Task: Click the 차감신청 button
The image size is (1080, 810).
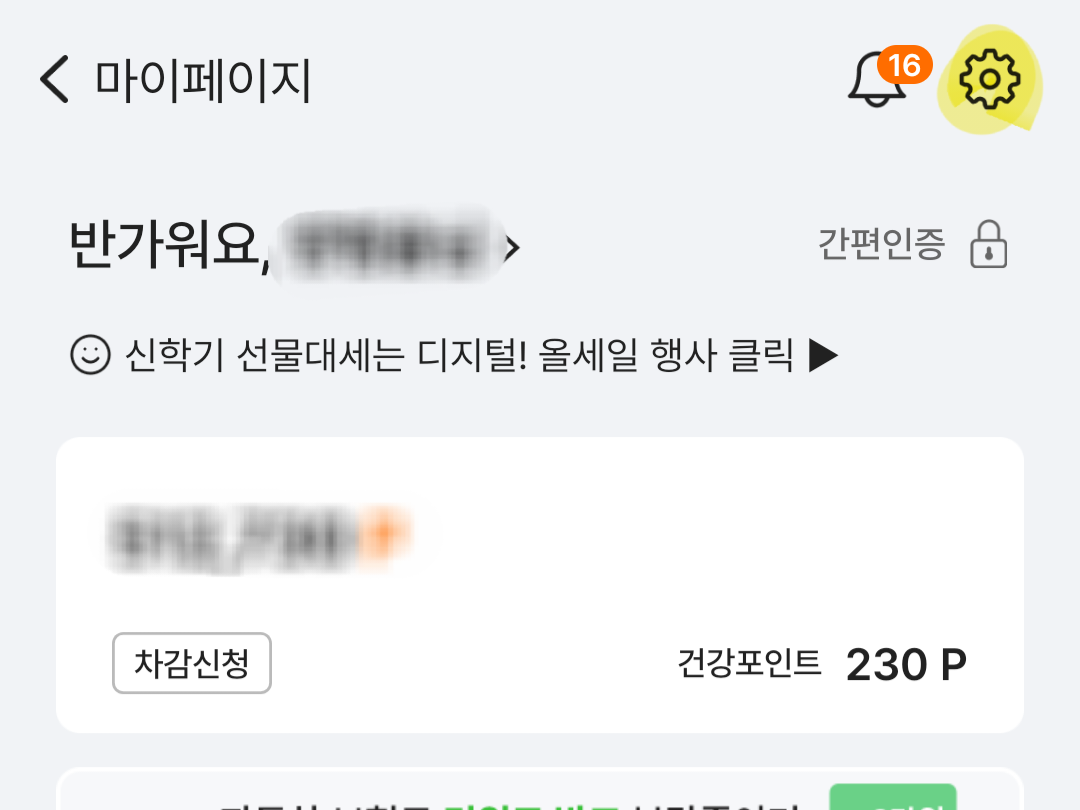Action: click(191, 663)
